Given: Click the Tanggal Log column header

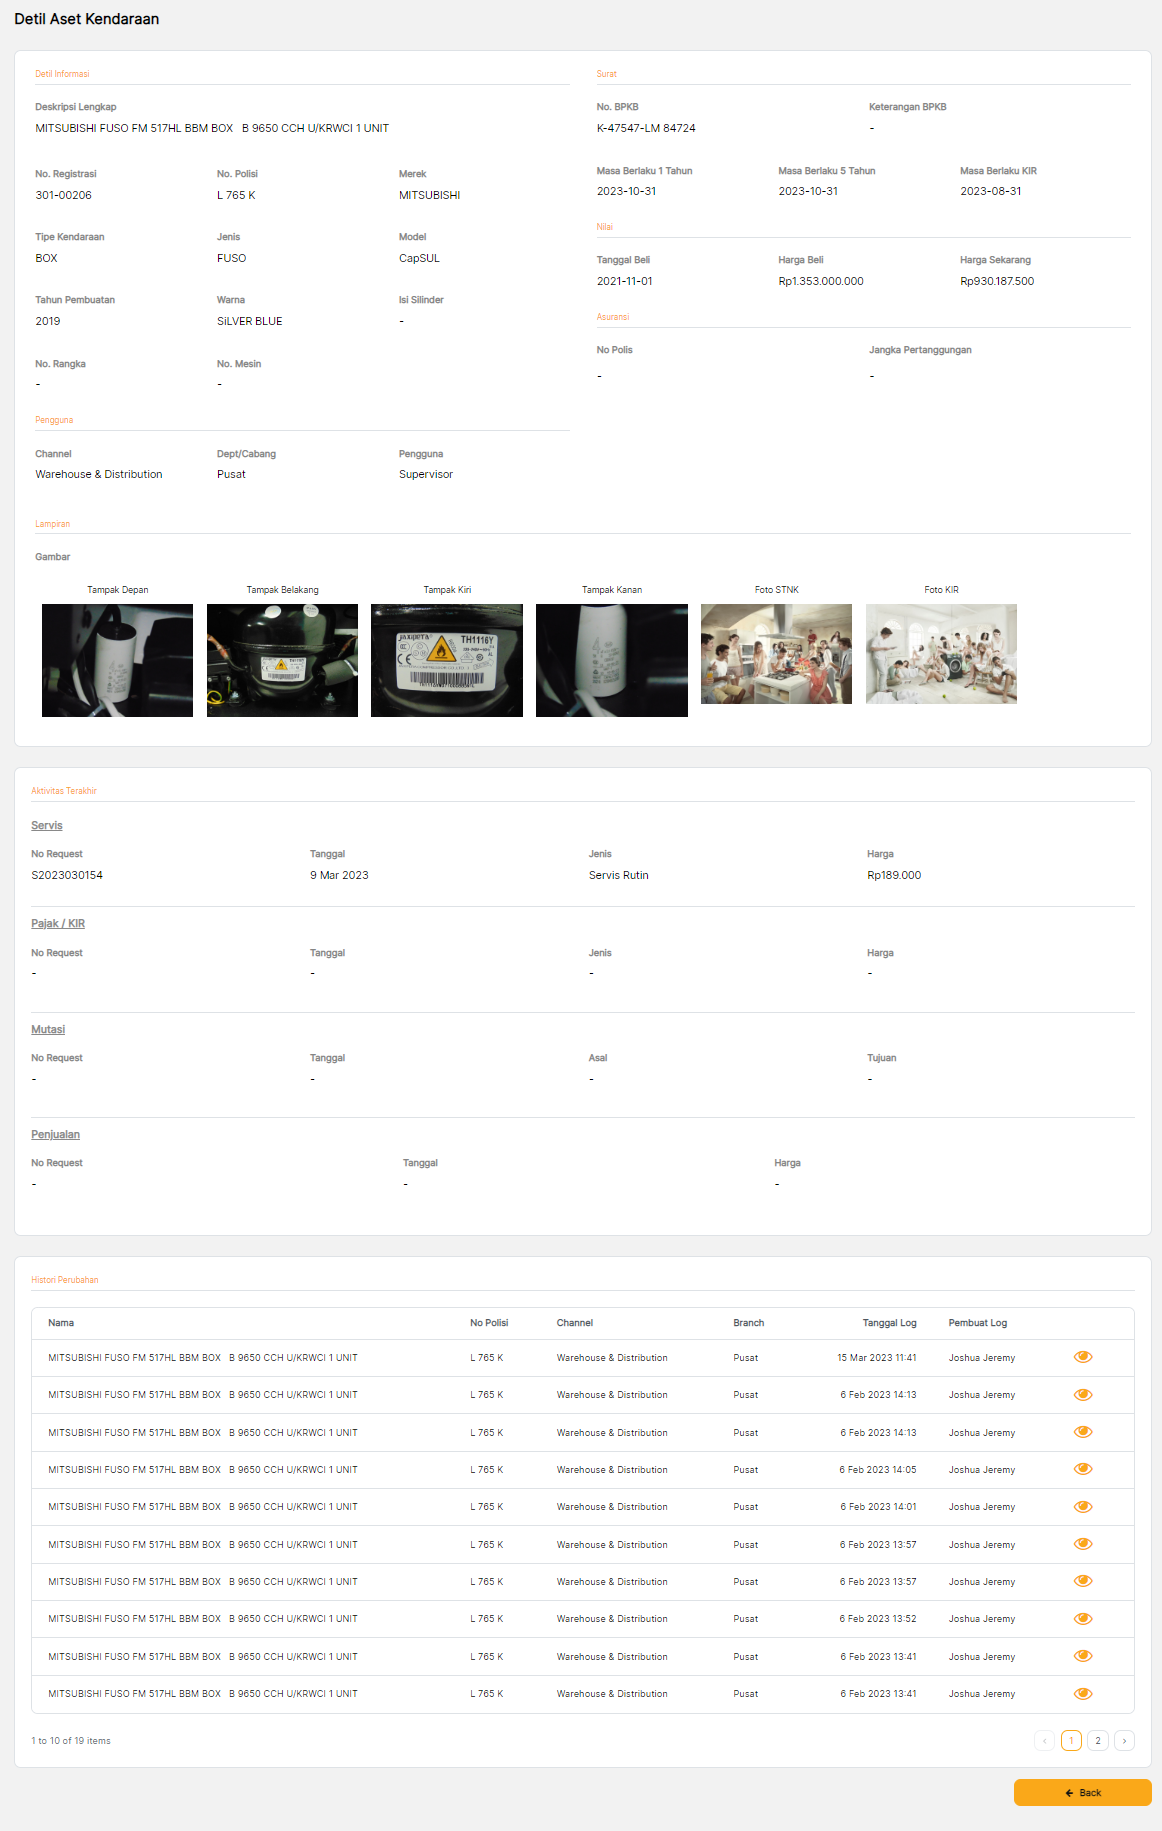Looking at the screenshot, I should coord(889,1323).
